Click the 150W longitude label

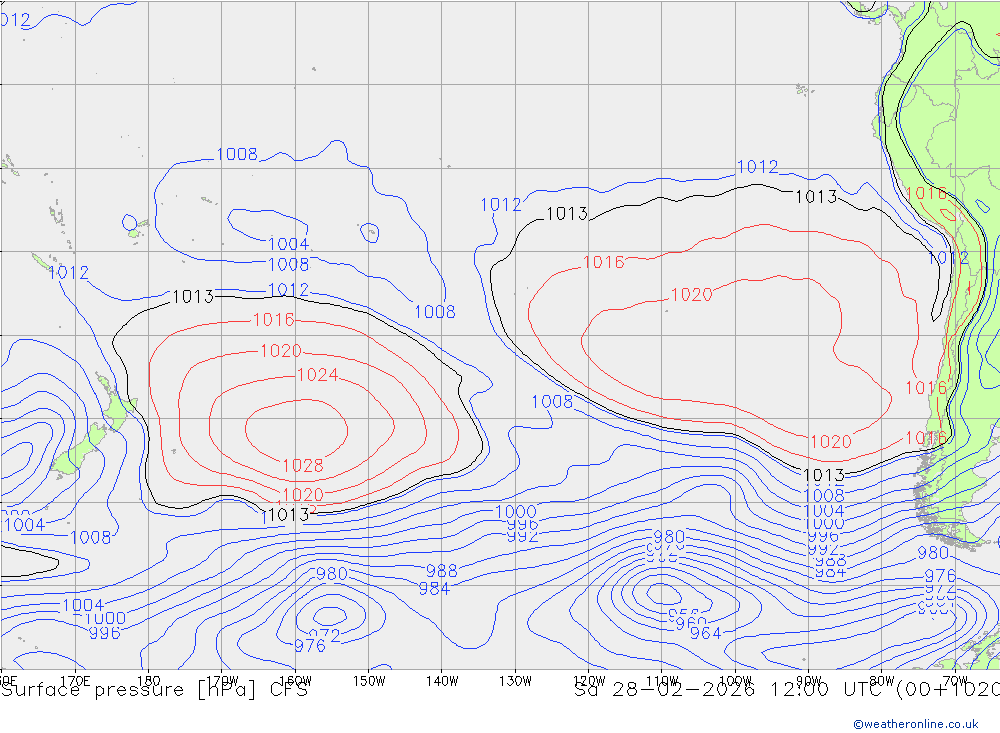[x=369, y=681]
